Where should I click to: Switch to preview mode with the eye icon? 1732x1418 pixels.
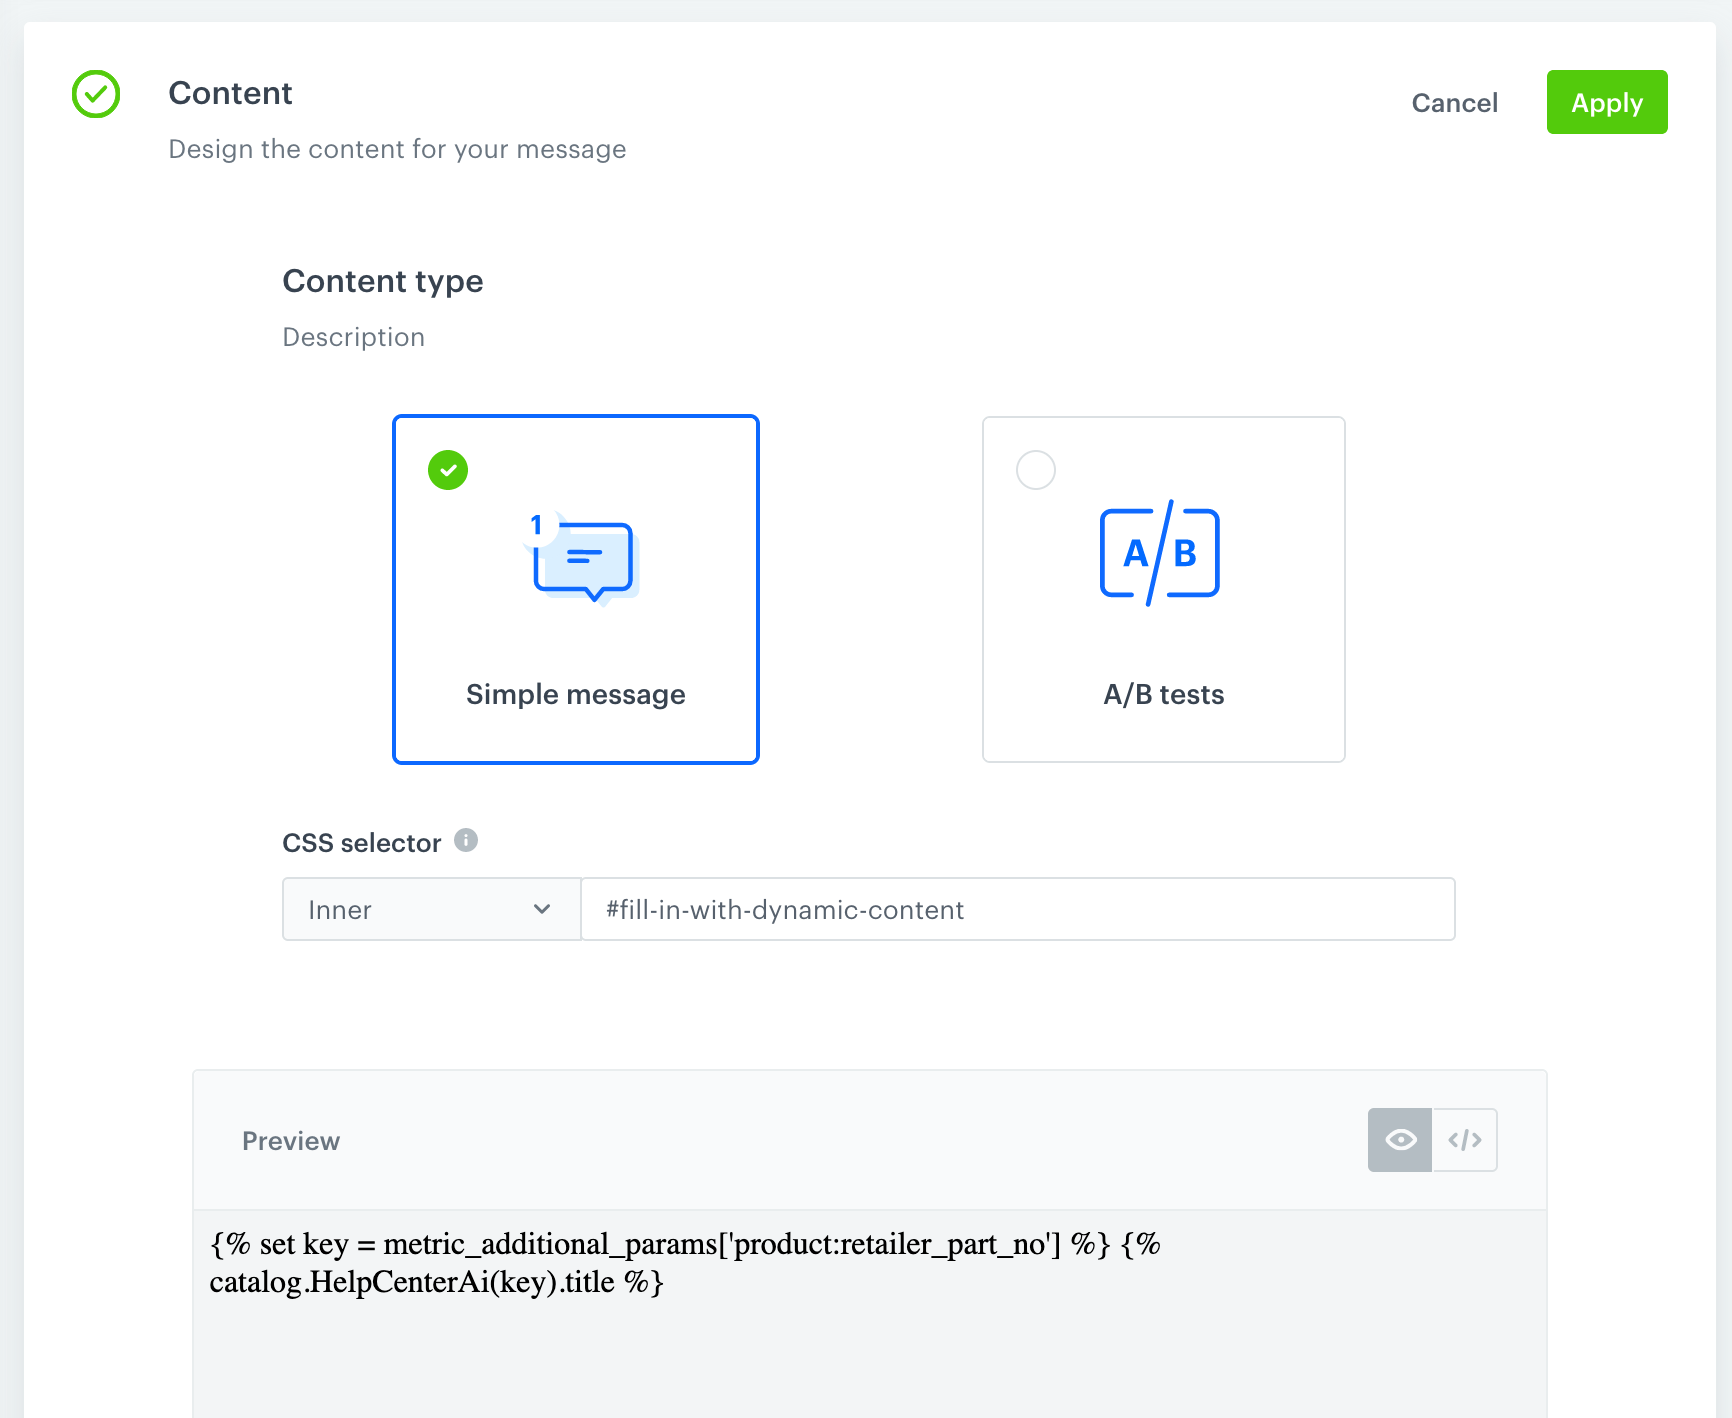point(1400,1140)
